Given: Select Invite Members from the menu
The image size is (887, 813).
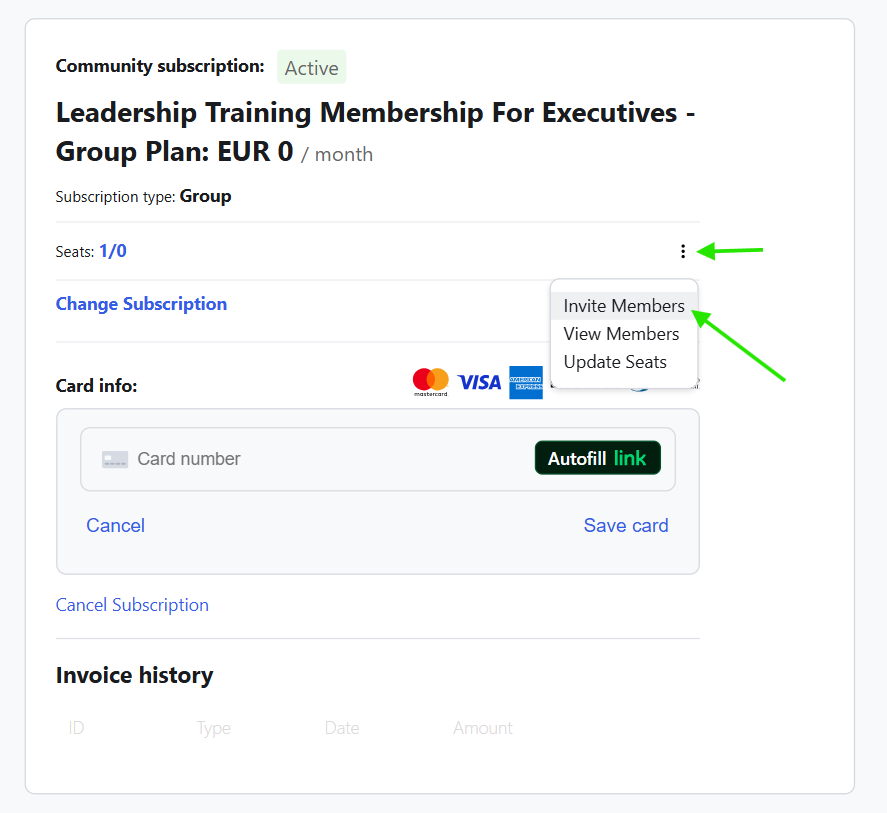Looking at the screenshot, I should coord(624,306).
